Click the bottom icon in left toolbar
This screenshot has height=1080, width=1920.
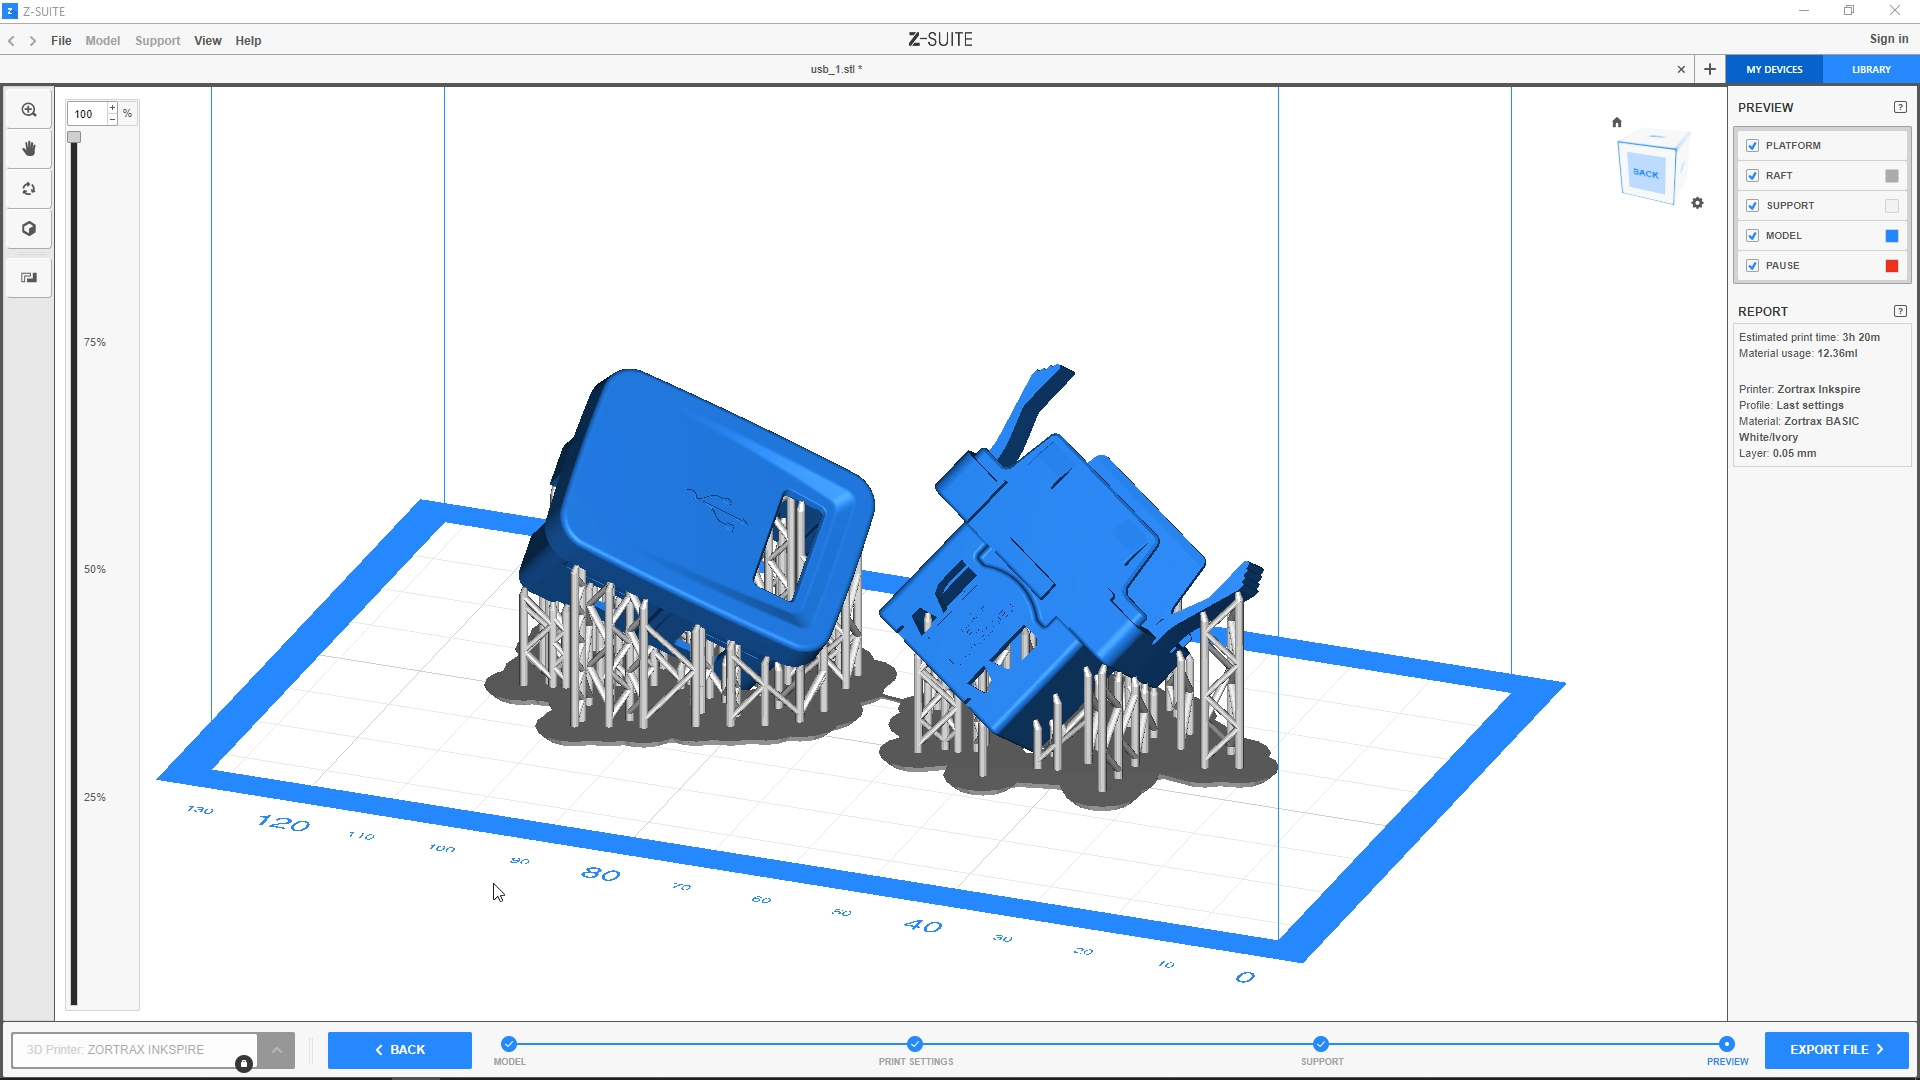pos(29,278)
